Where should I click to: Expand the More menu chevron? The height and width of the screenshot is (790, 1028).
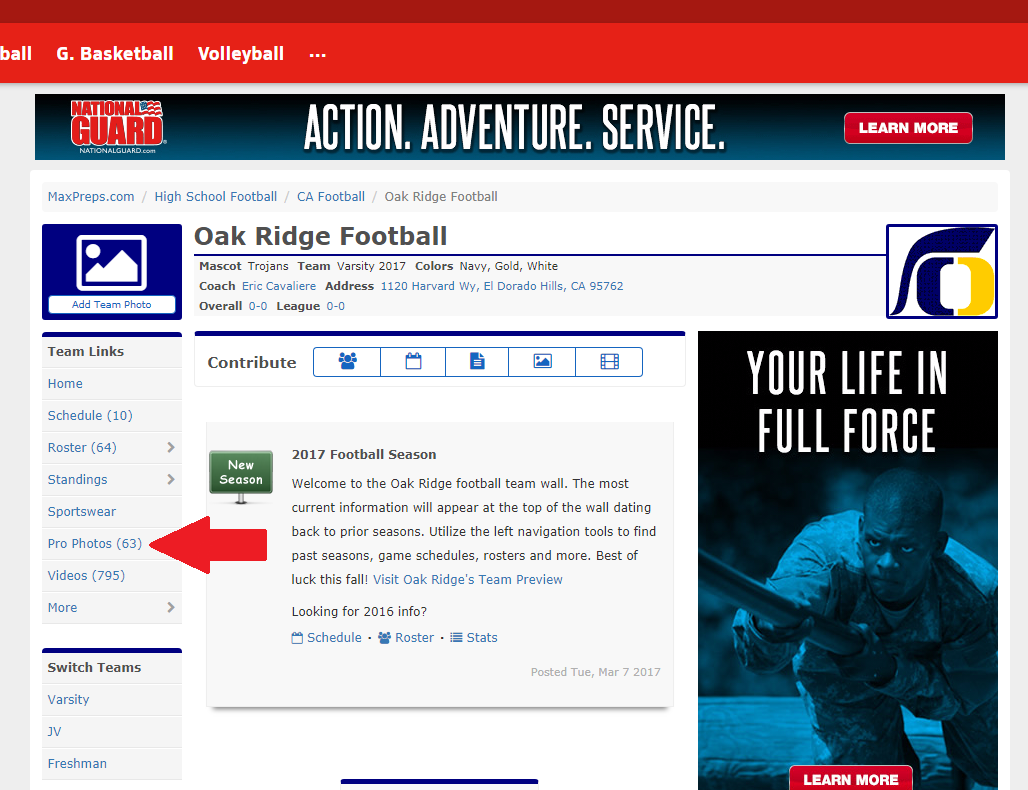tap(171, 608)
